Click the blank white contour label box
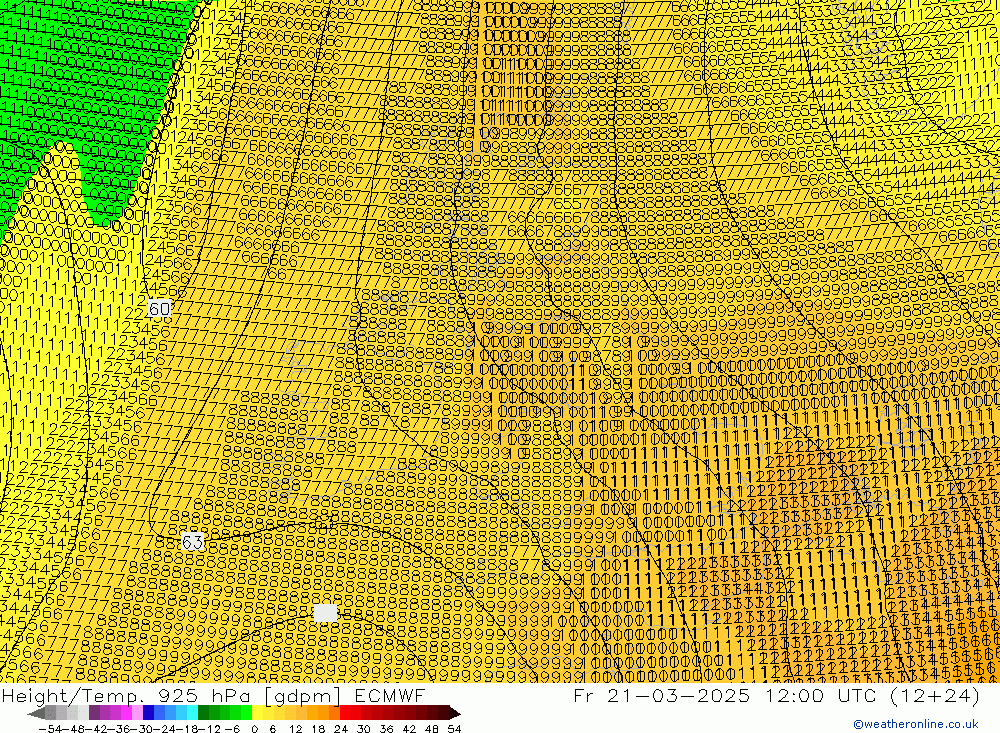The image size is (1000, 733). click(325, 614)
